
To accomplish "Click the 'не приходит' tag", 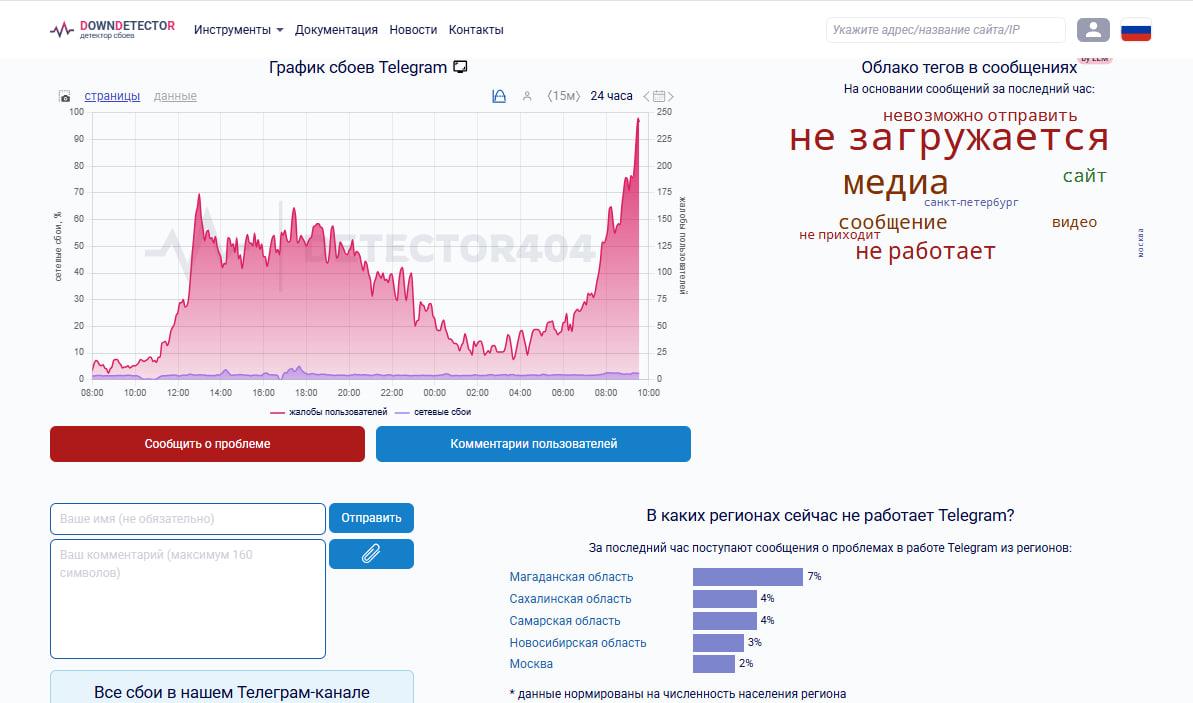I will (839, 235).
